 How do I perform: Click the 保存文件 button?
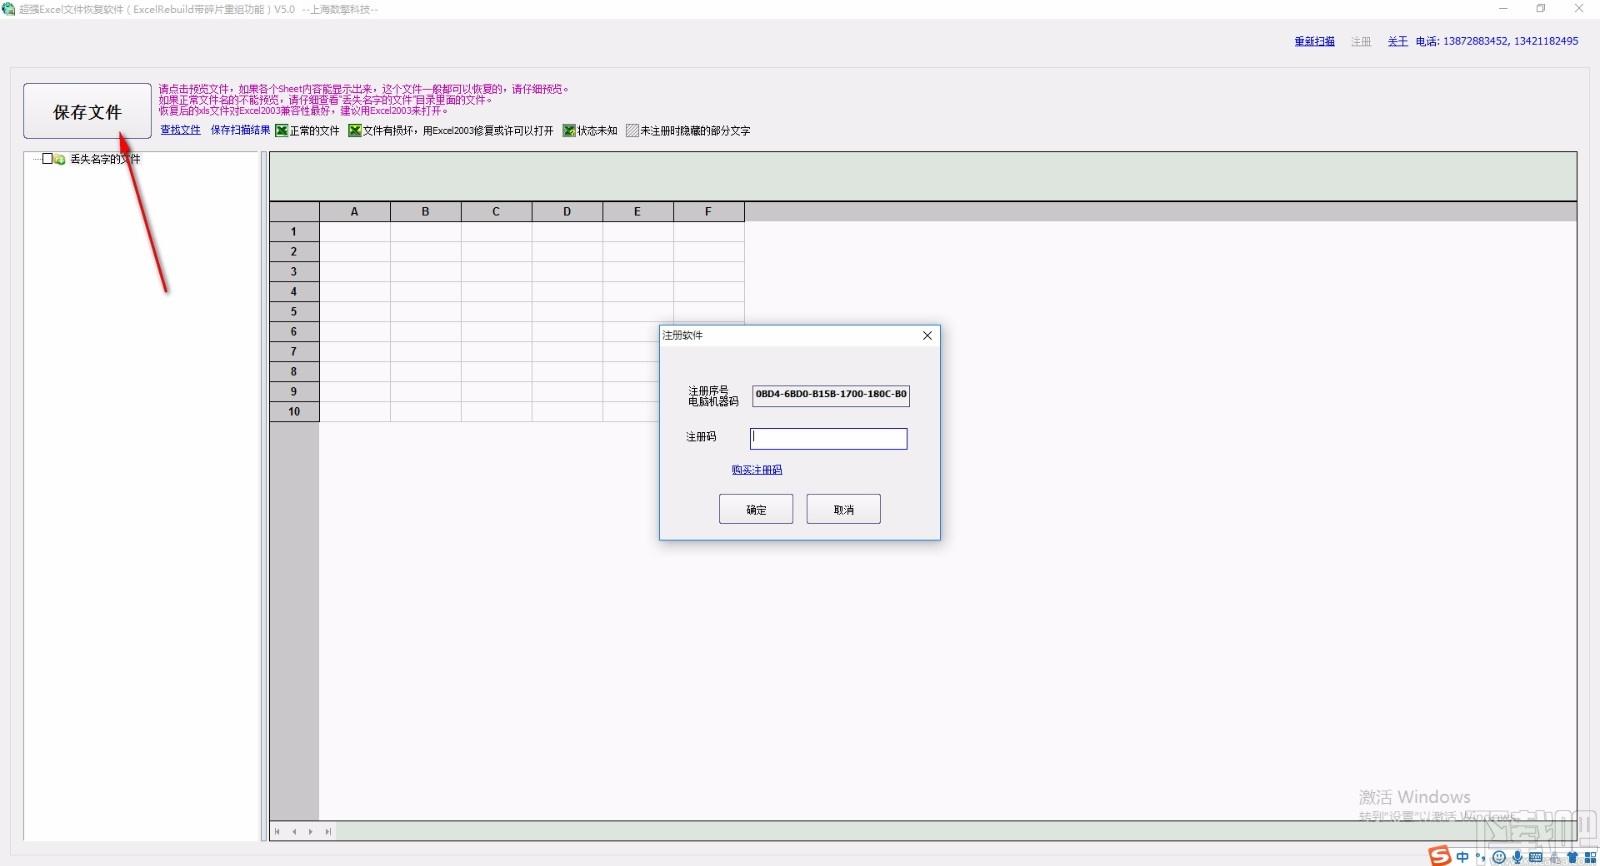[87, 111]
